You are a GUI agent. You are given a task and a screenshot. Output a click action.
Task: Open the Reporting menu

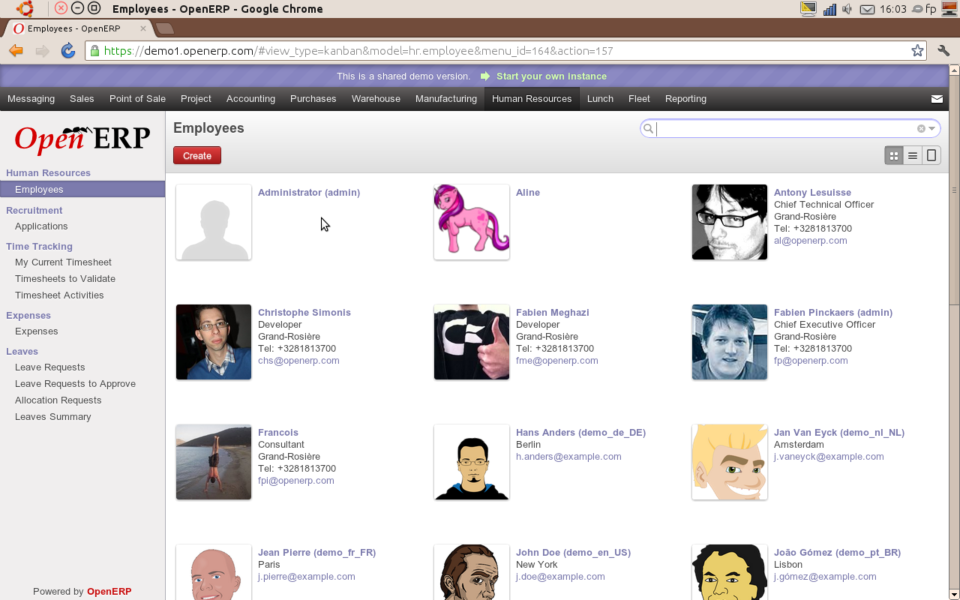686,99
